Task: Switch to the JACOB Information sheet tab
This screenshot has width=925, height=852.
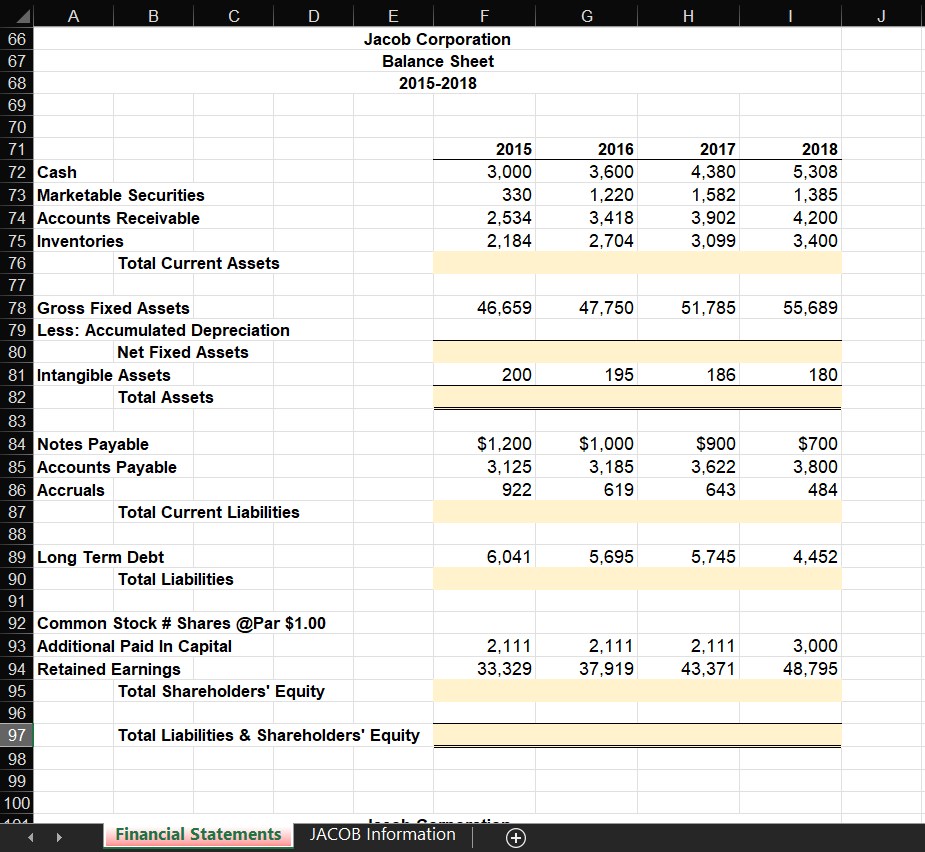Action: (x=382, y=835)
